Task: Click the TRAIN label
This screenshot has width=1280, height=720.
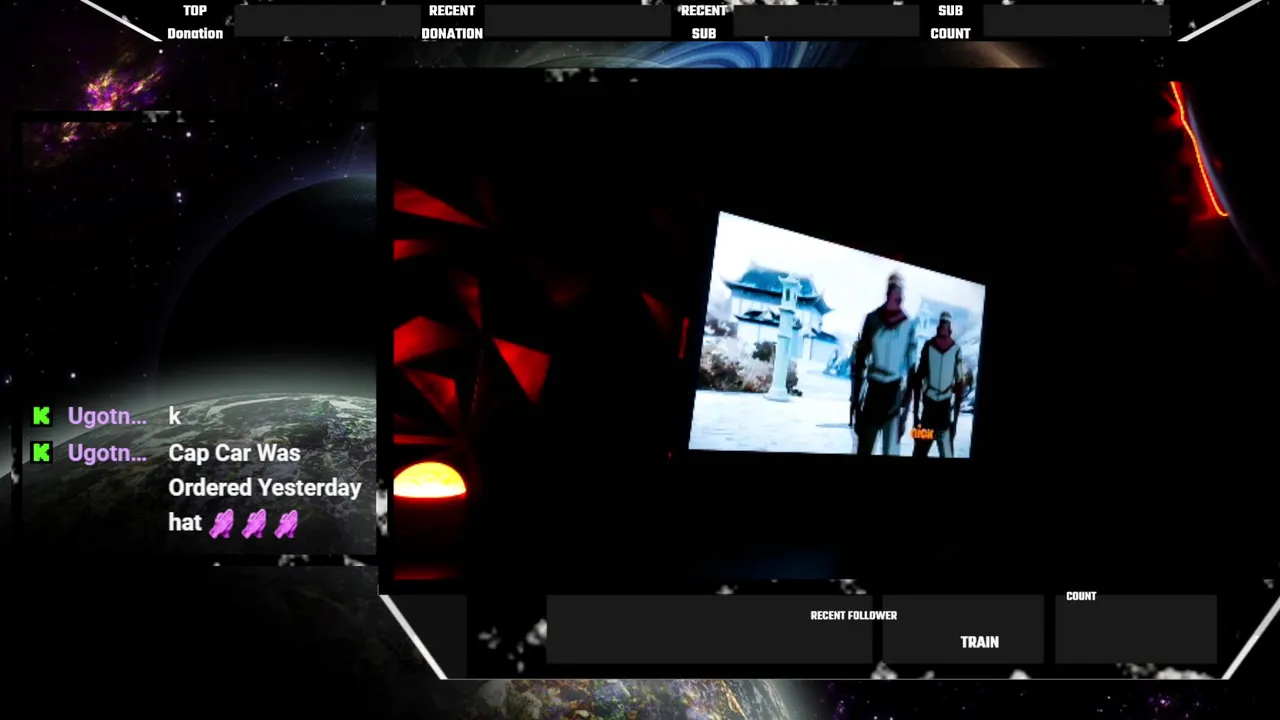Action: coord(980,642)
